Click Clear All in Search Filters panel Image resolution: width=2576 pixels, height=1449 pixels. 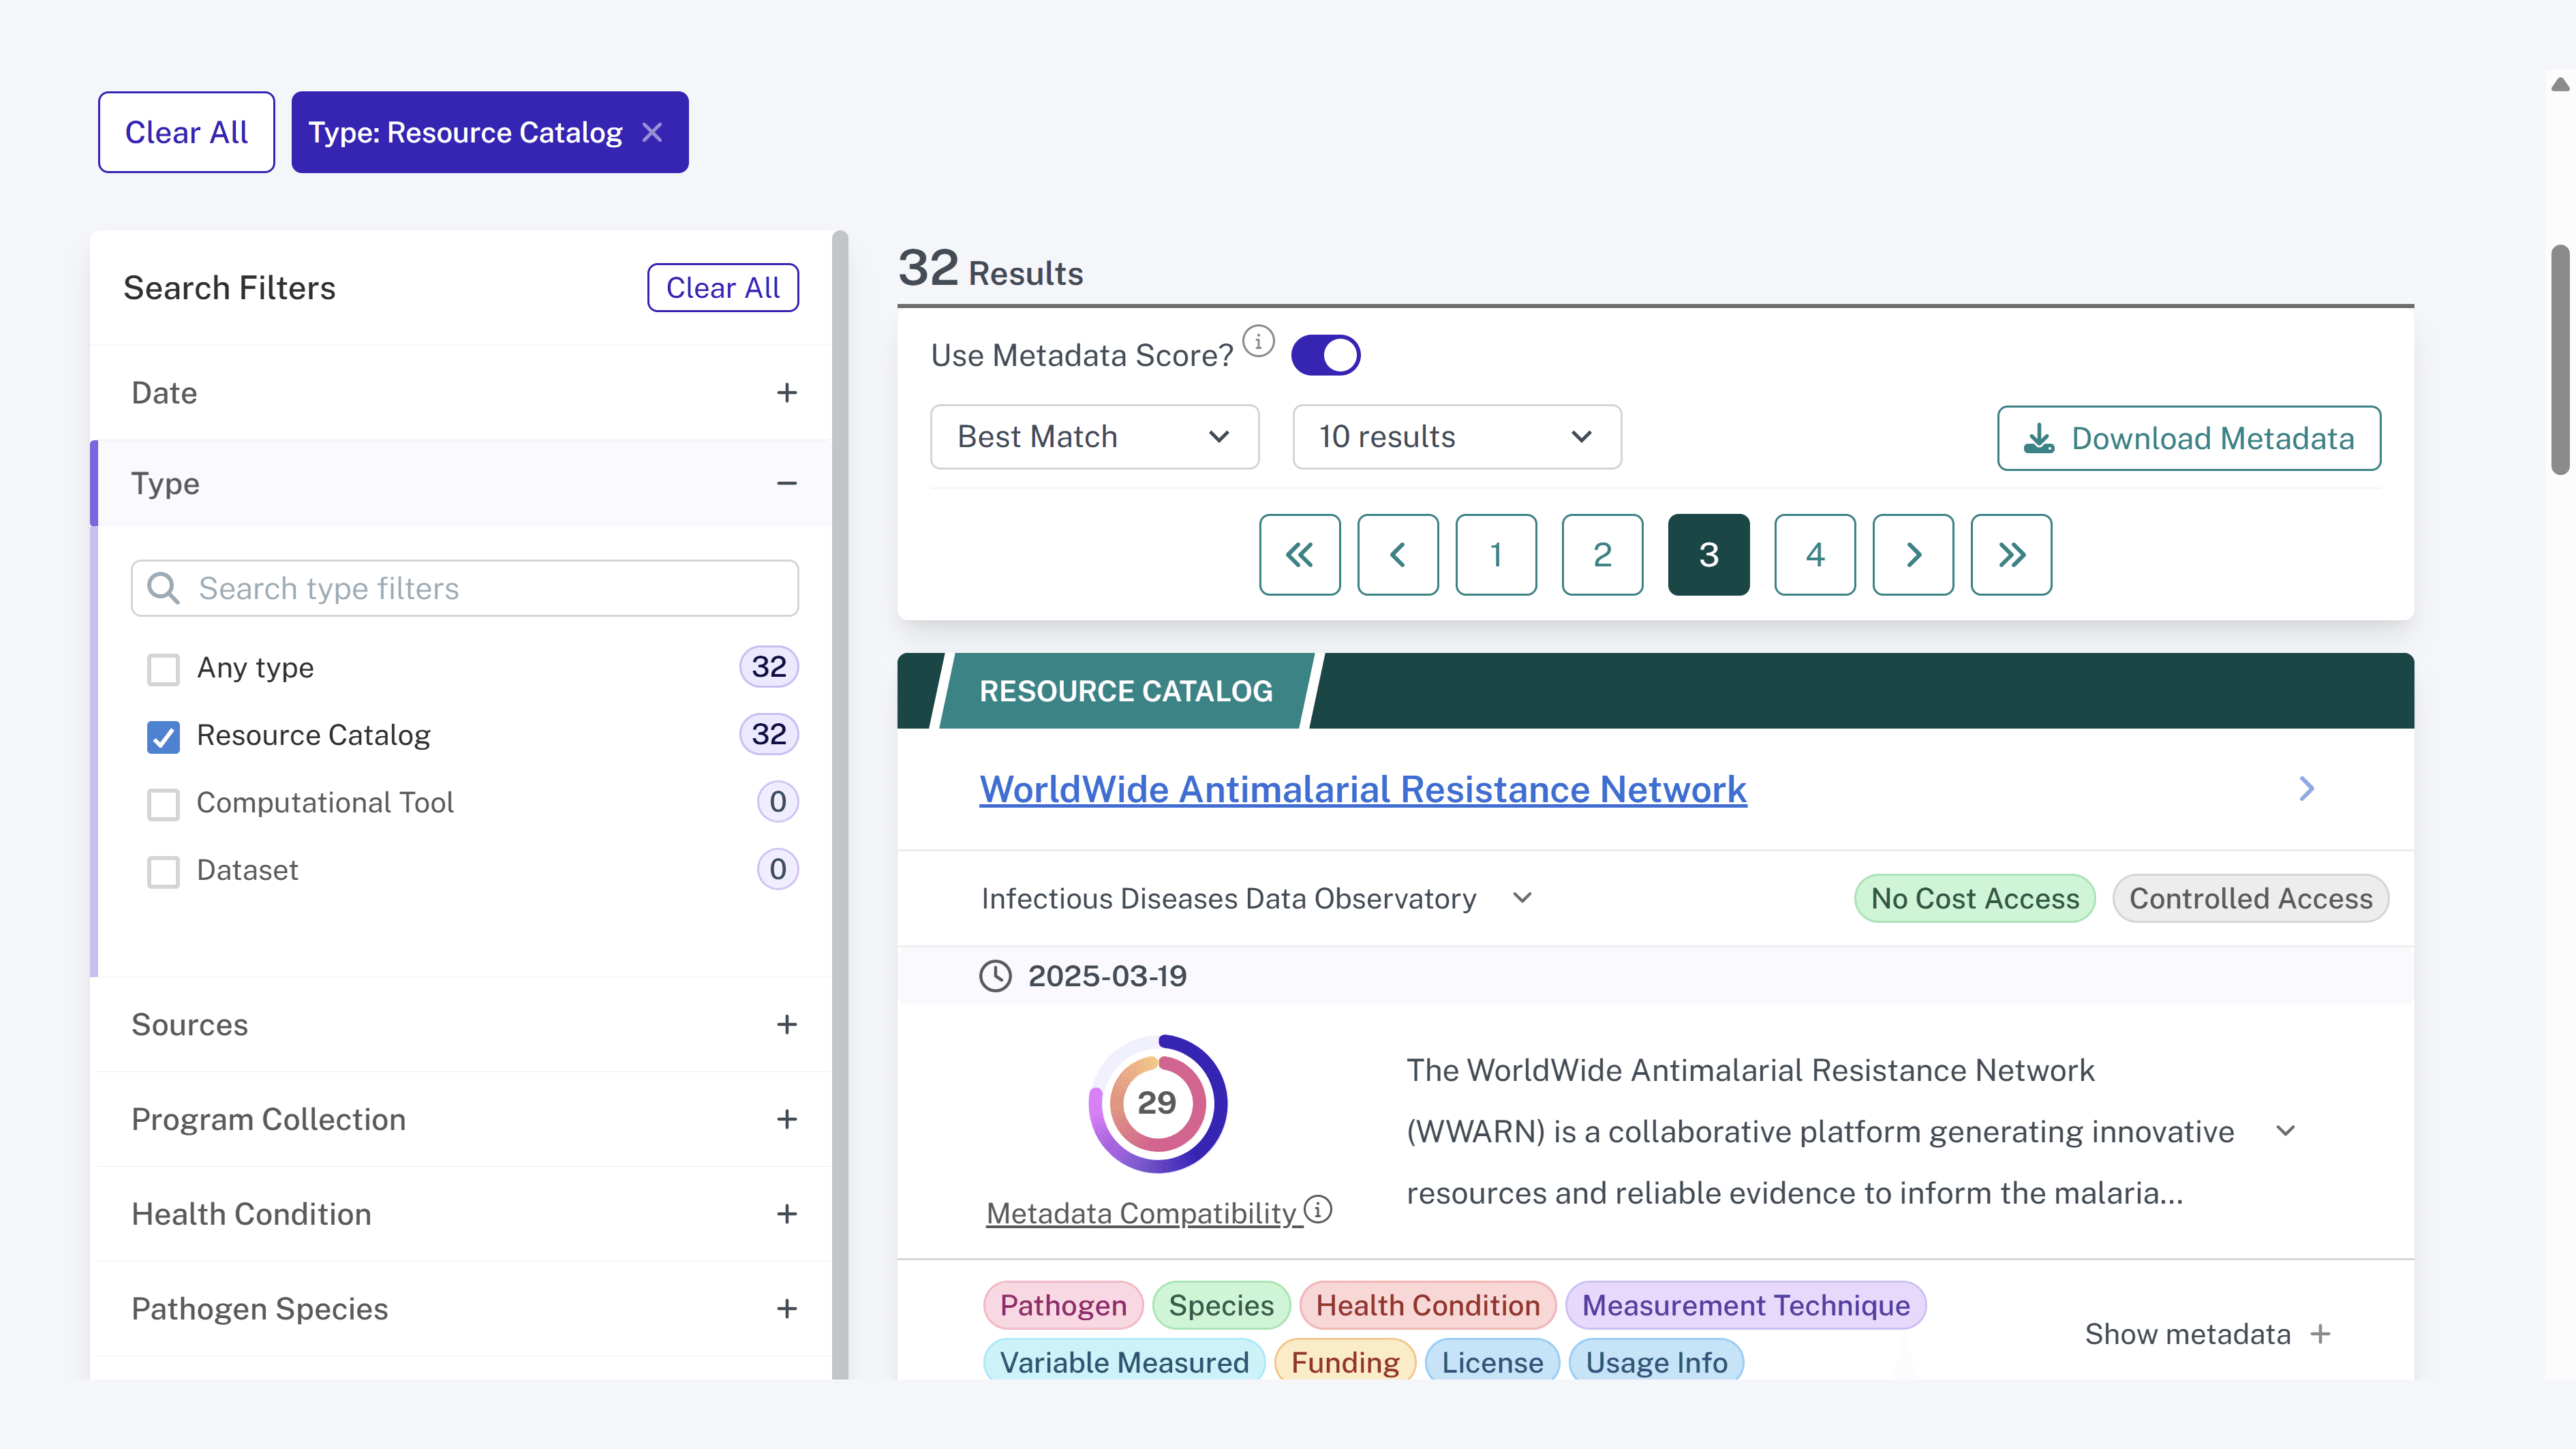[x=723, y=287]
